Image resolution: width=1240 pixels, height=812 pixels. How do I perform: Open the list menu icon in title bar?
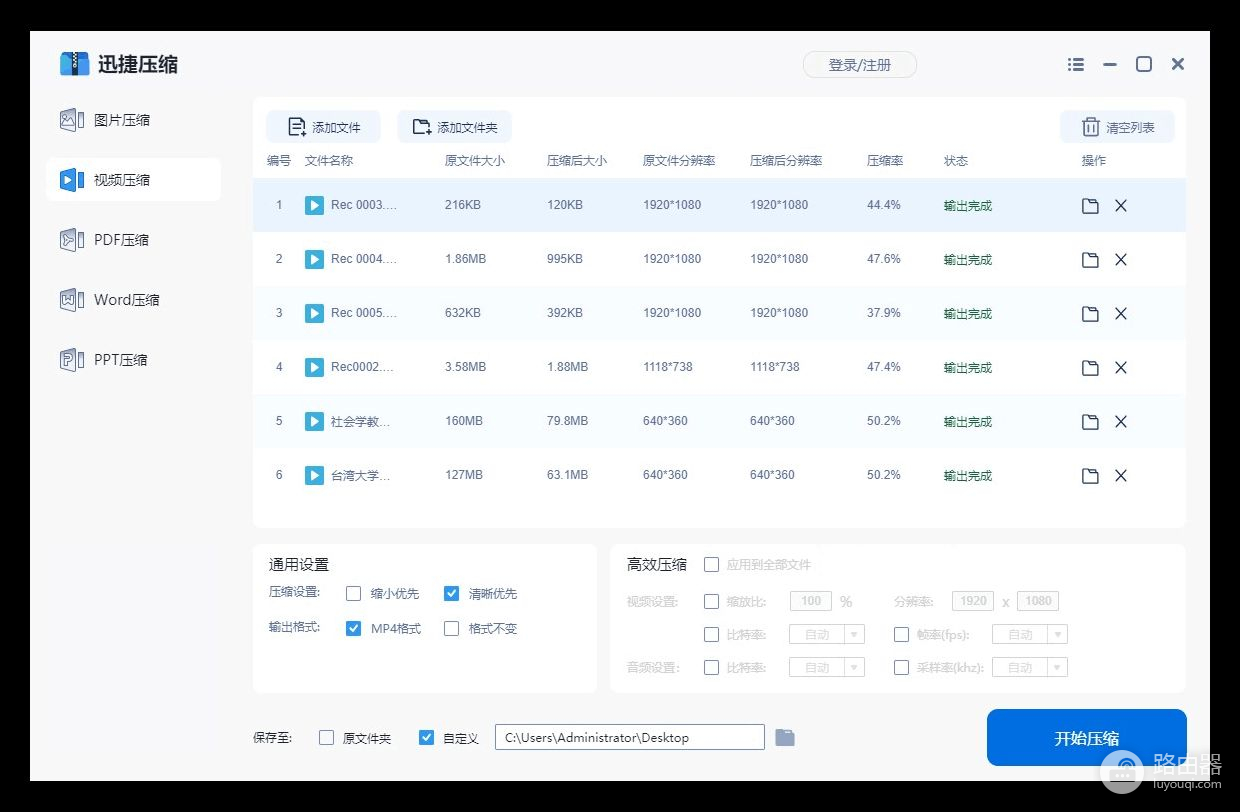tap(1076, 64)
